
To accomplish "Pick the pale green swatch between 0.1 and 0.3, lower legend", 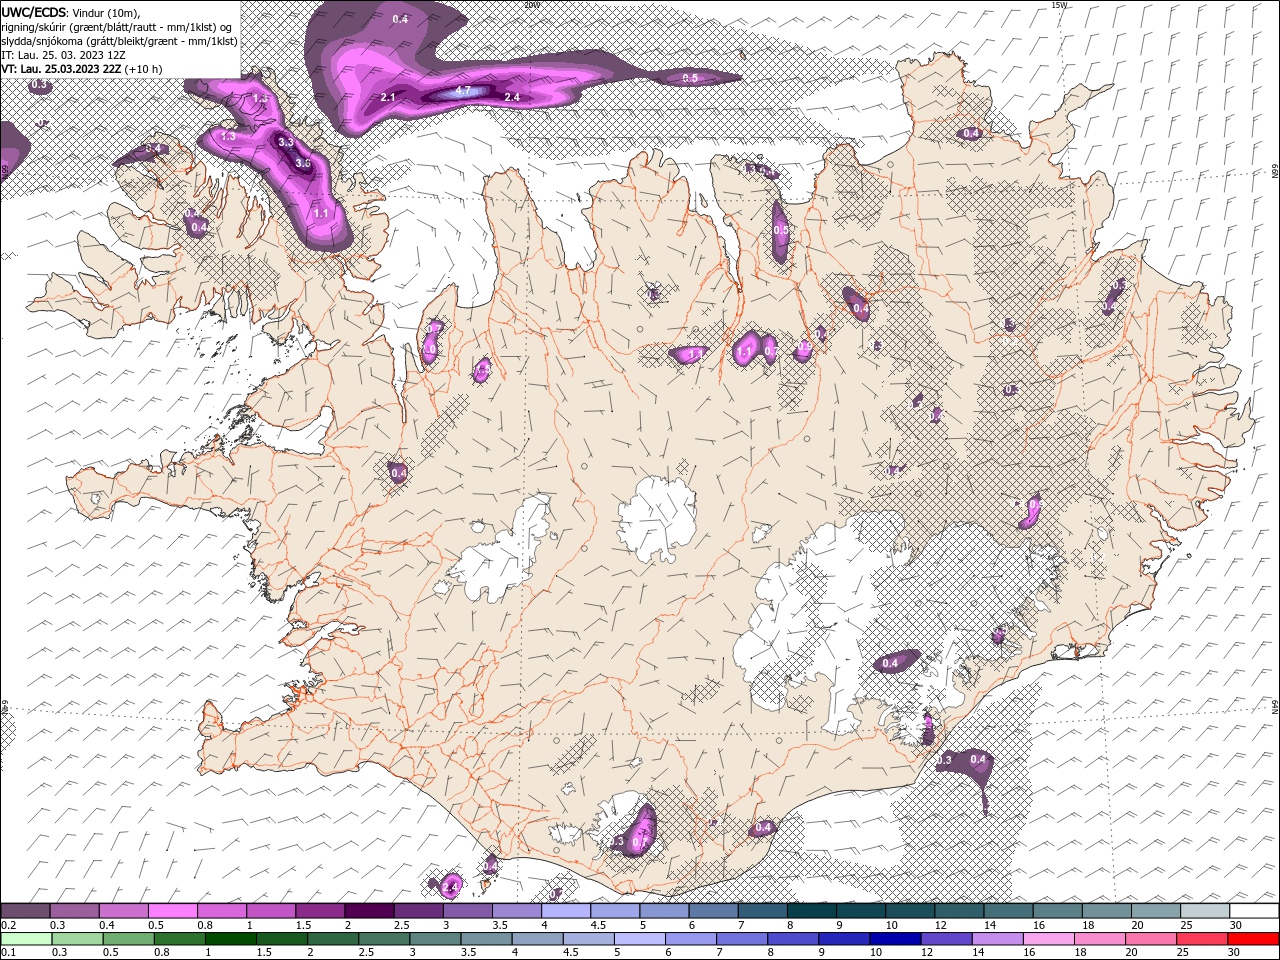I will (25, 939).
